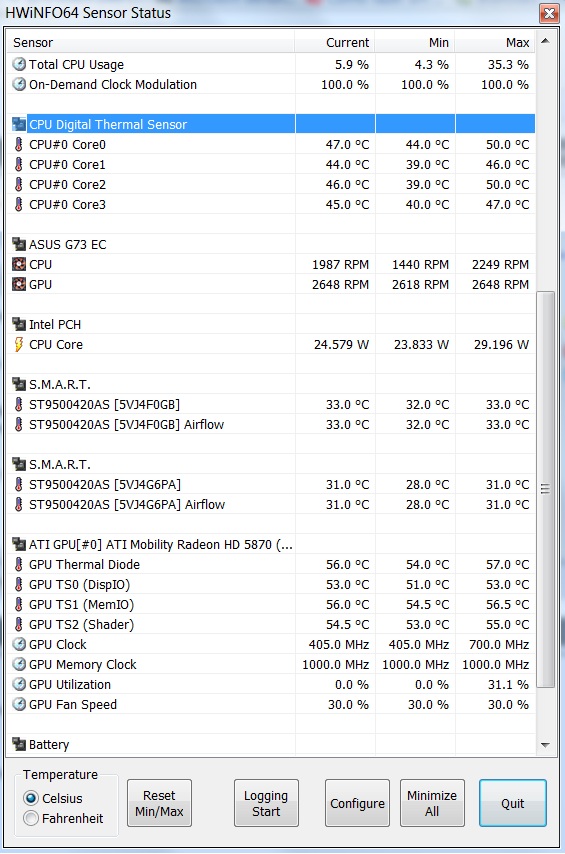Click the Reset Min/Max button

tap(159, 803)
